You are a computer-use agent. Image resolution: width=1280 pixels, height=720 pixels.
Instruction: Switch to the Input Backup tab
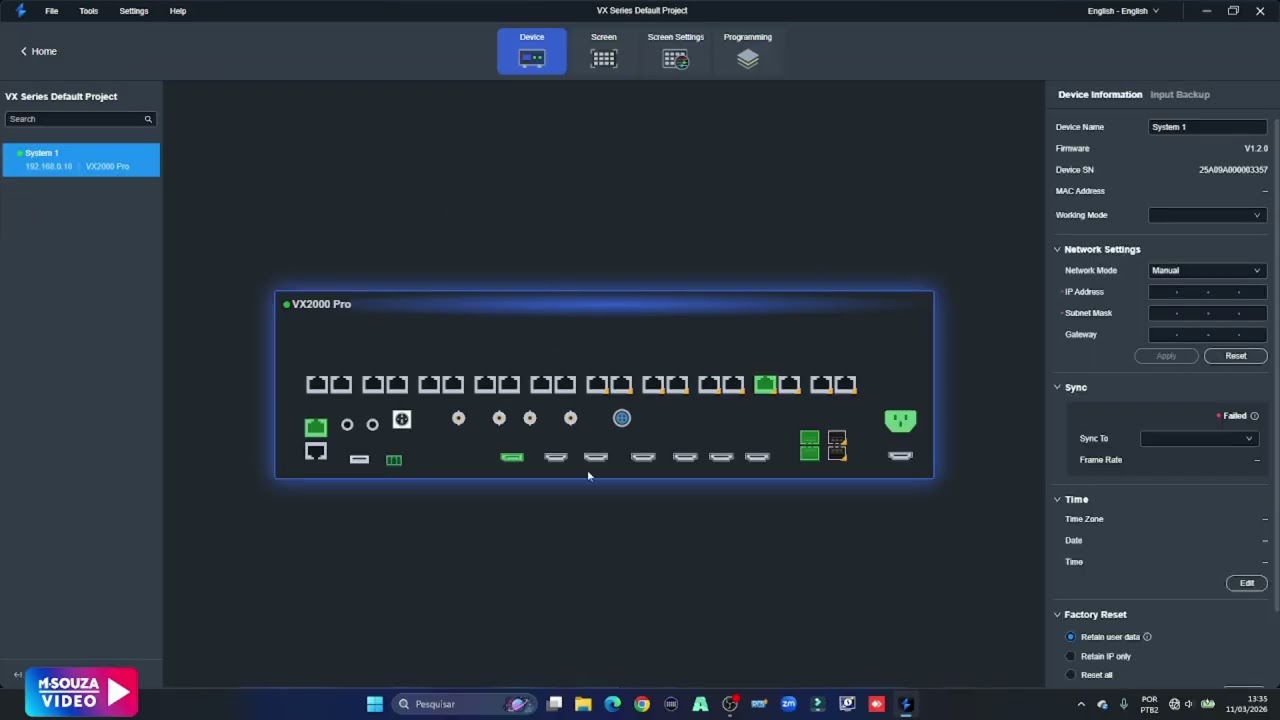(1180, 95)
